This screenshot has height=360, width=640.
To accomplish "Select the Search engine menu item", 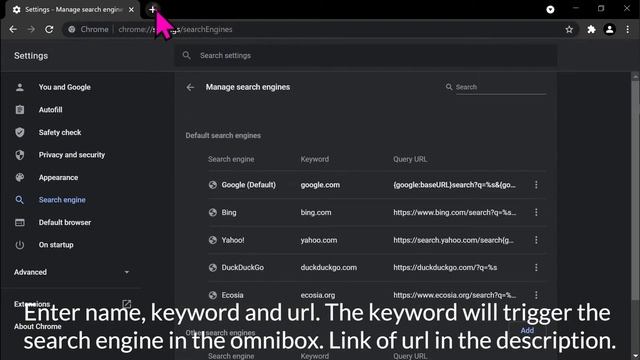I will tap(62, 200).
